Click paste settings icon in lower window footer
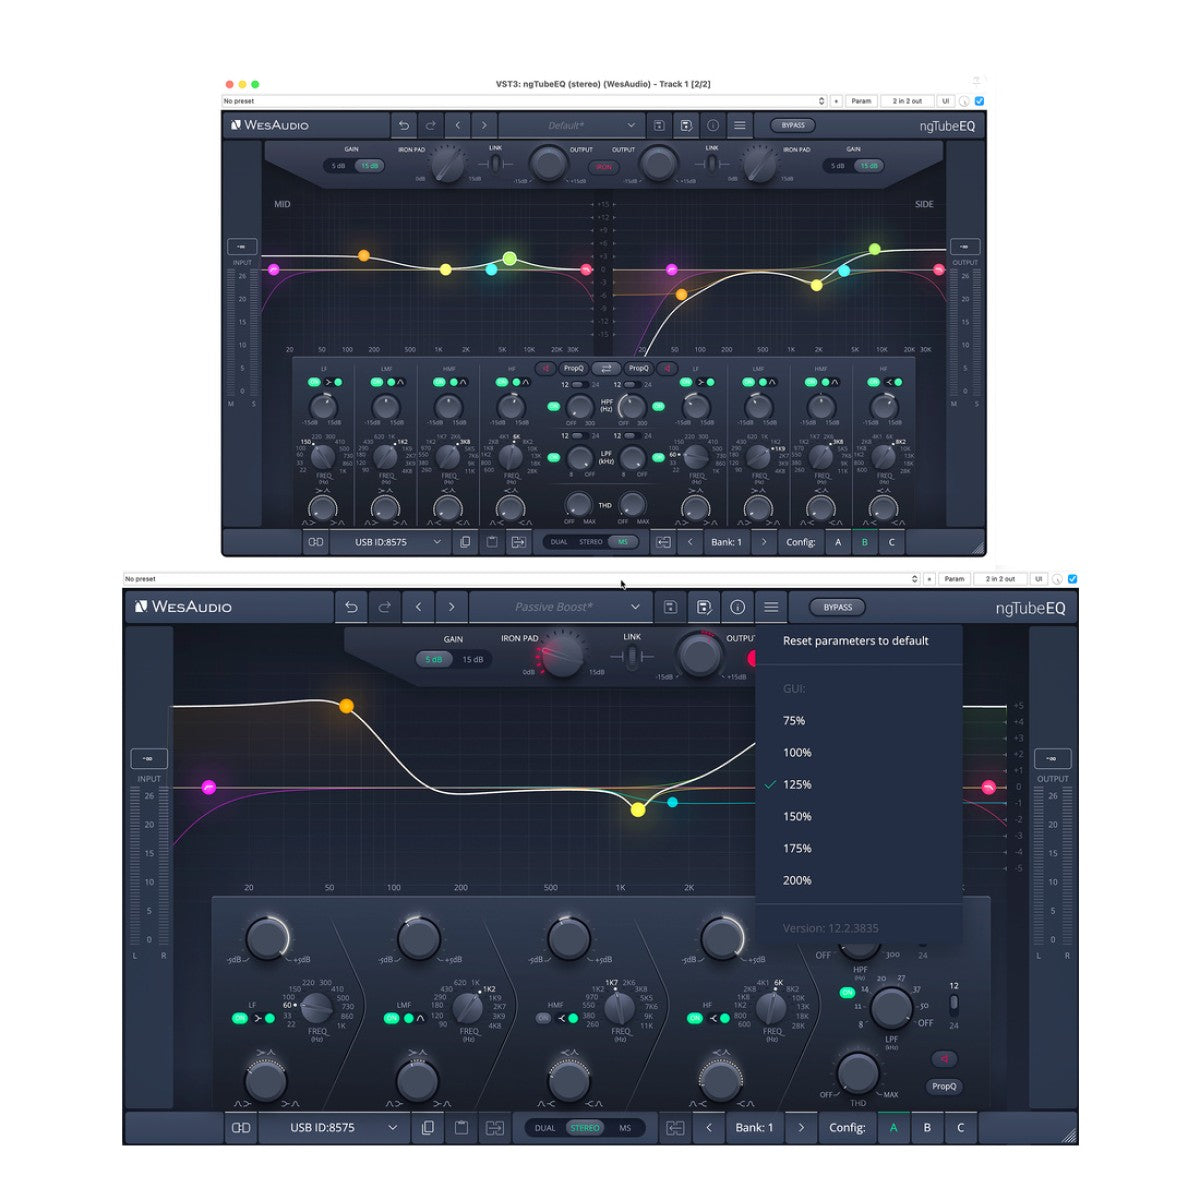 (x=461, y=1127)
